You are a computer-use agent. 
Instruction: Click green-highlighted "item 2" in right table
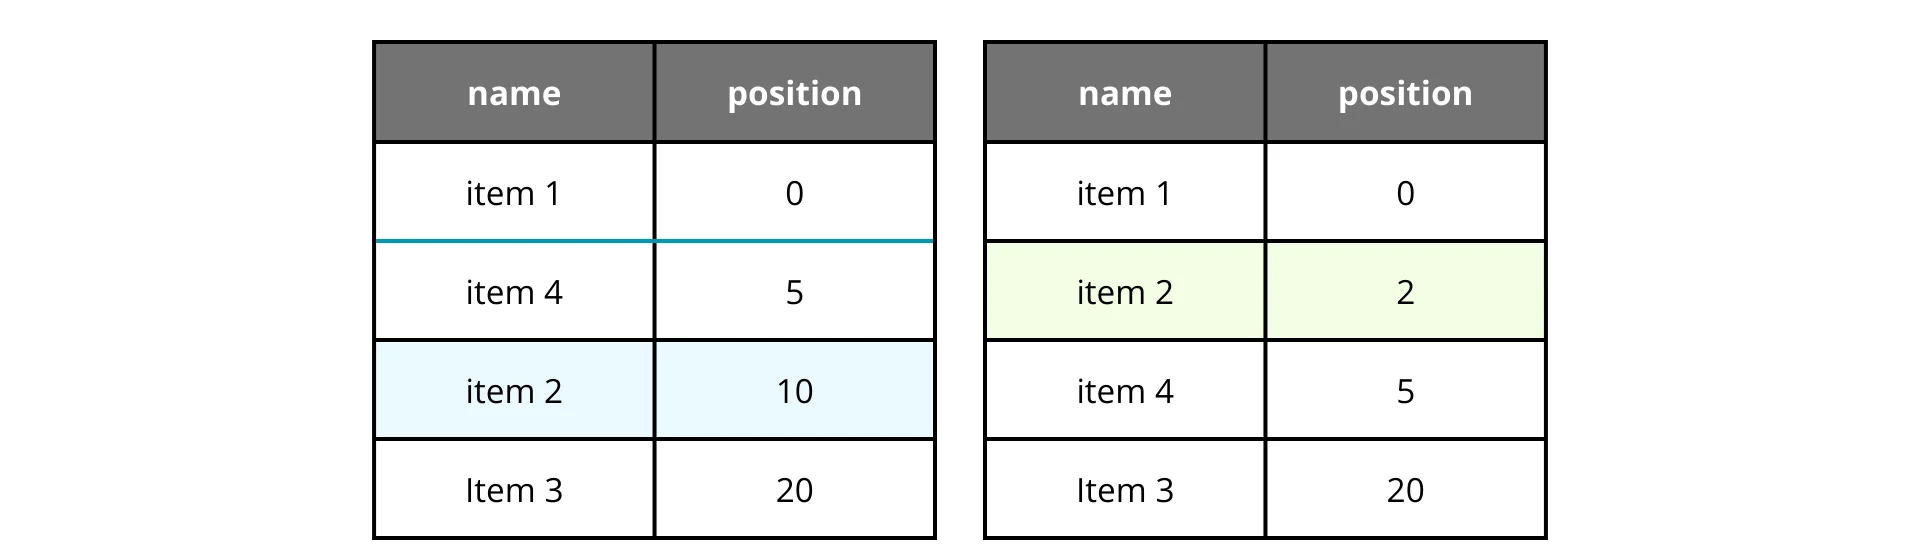pyautogui.click(x=1125, y=292)
